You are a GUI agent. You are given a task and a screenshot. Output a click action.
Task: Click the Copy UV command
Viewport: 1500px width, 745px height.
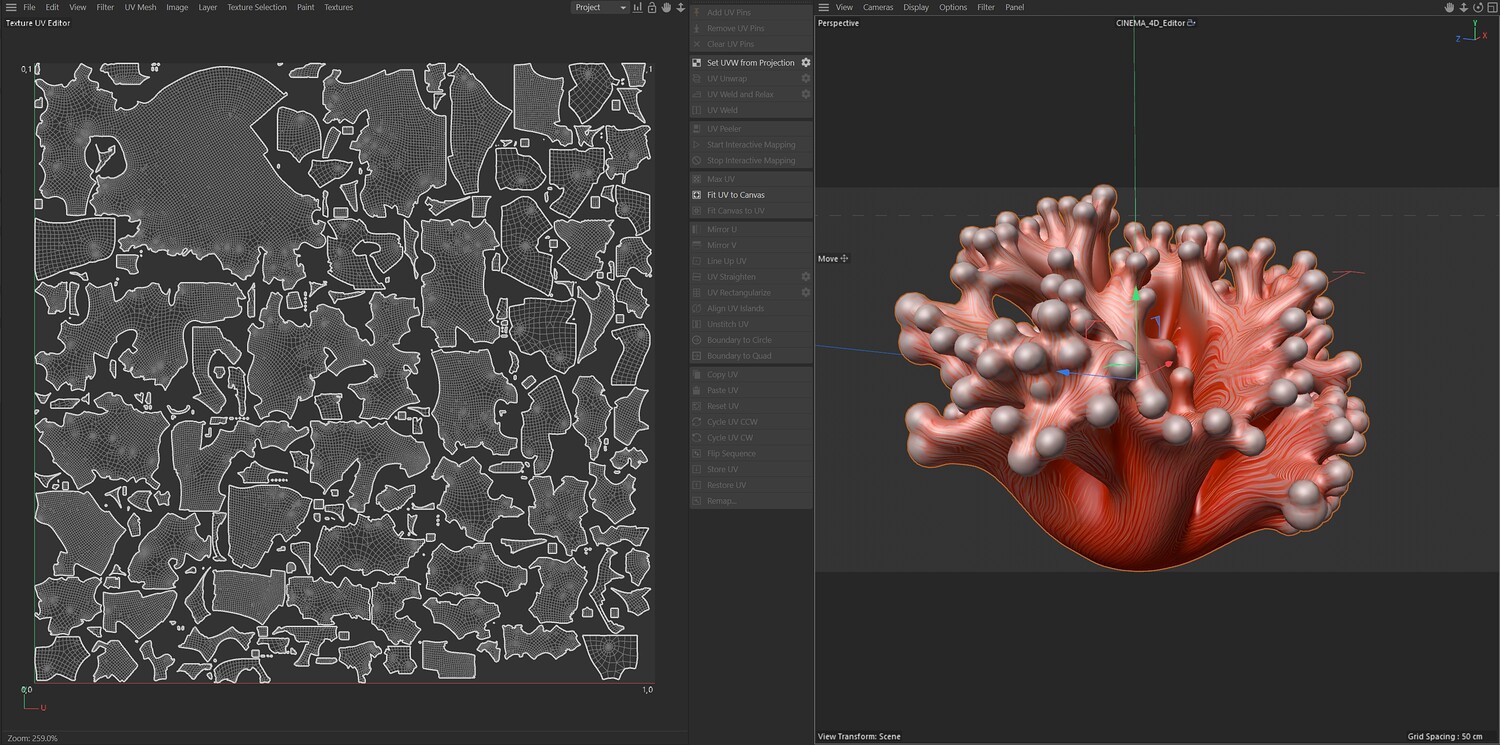(x=751, y=375)
